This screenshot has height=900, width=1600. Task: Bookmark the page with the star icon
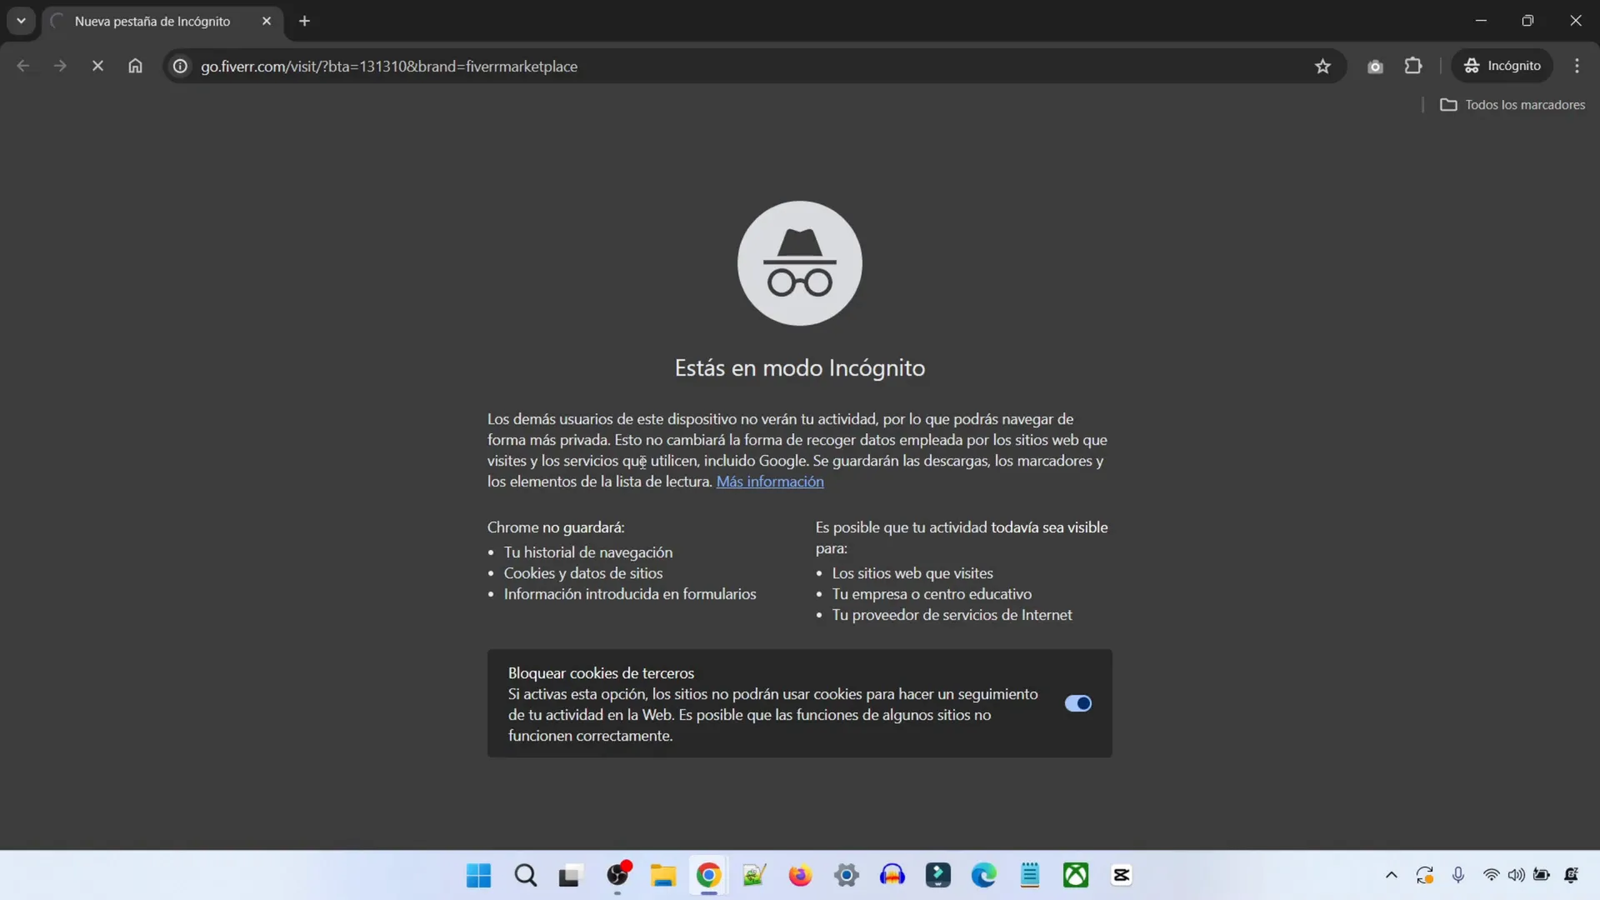(x=1322, y=66)
